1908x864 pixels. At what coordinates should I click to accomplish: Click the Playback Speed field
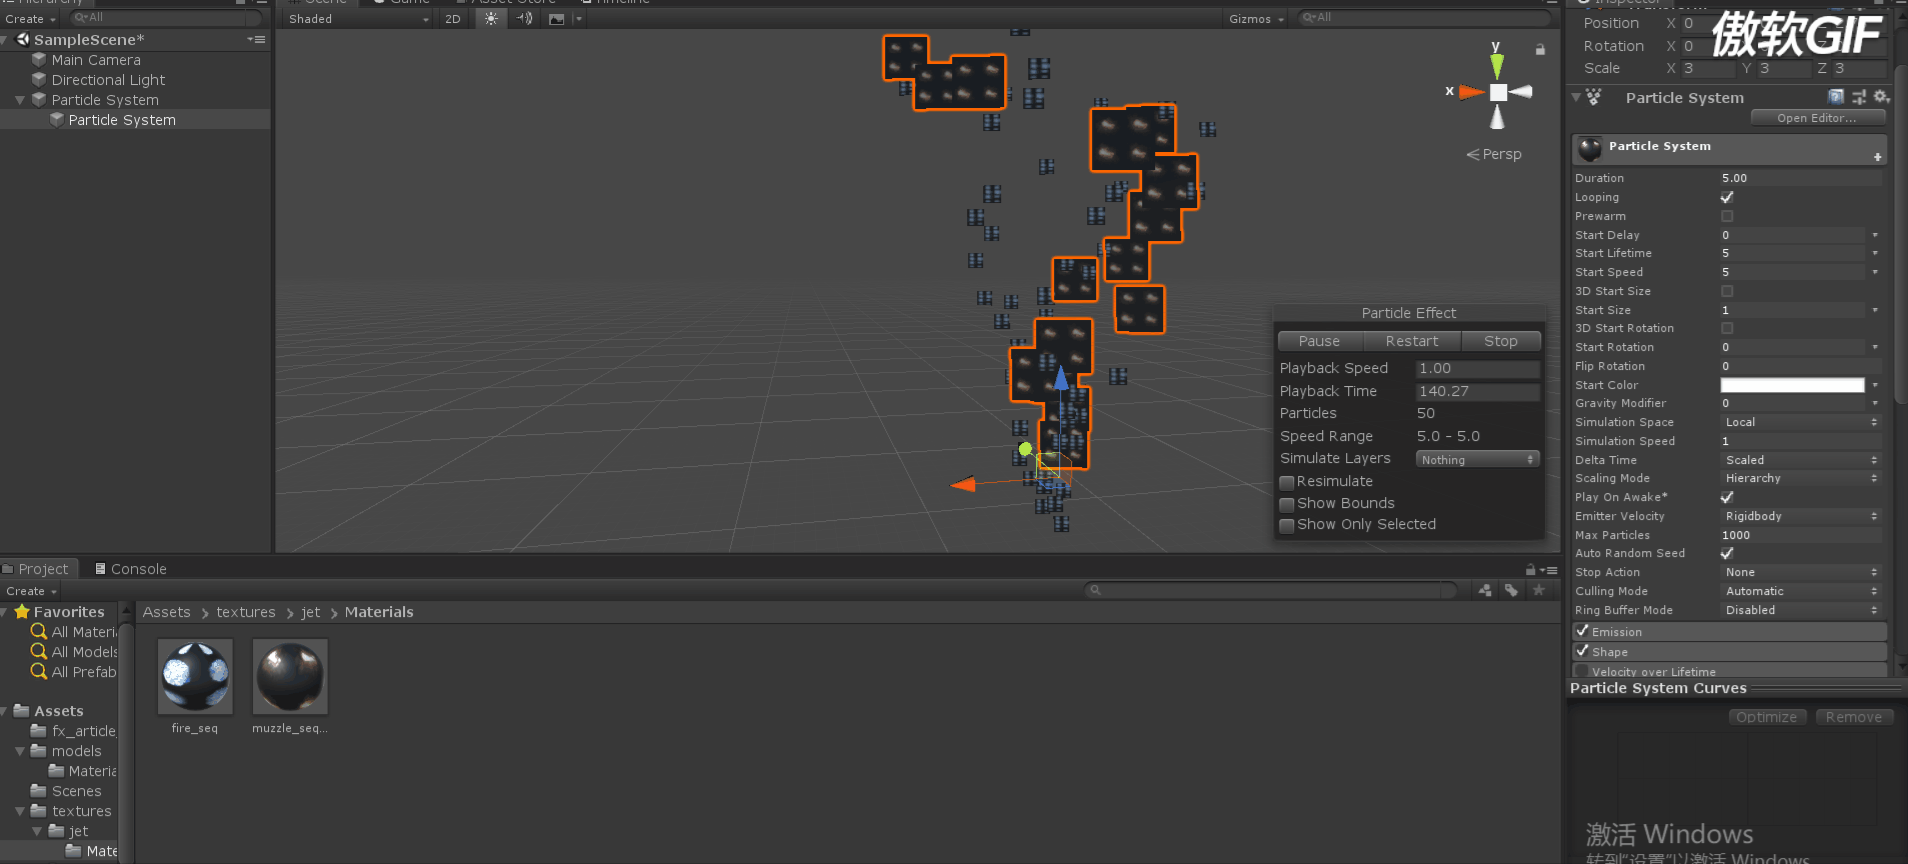(1477, 368)
